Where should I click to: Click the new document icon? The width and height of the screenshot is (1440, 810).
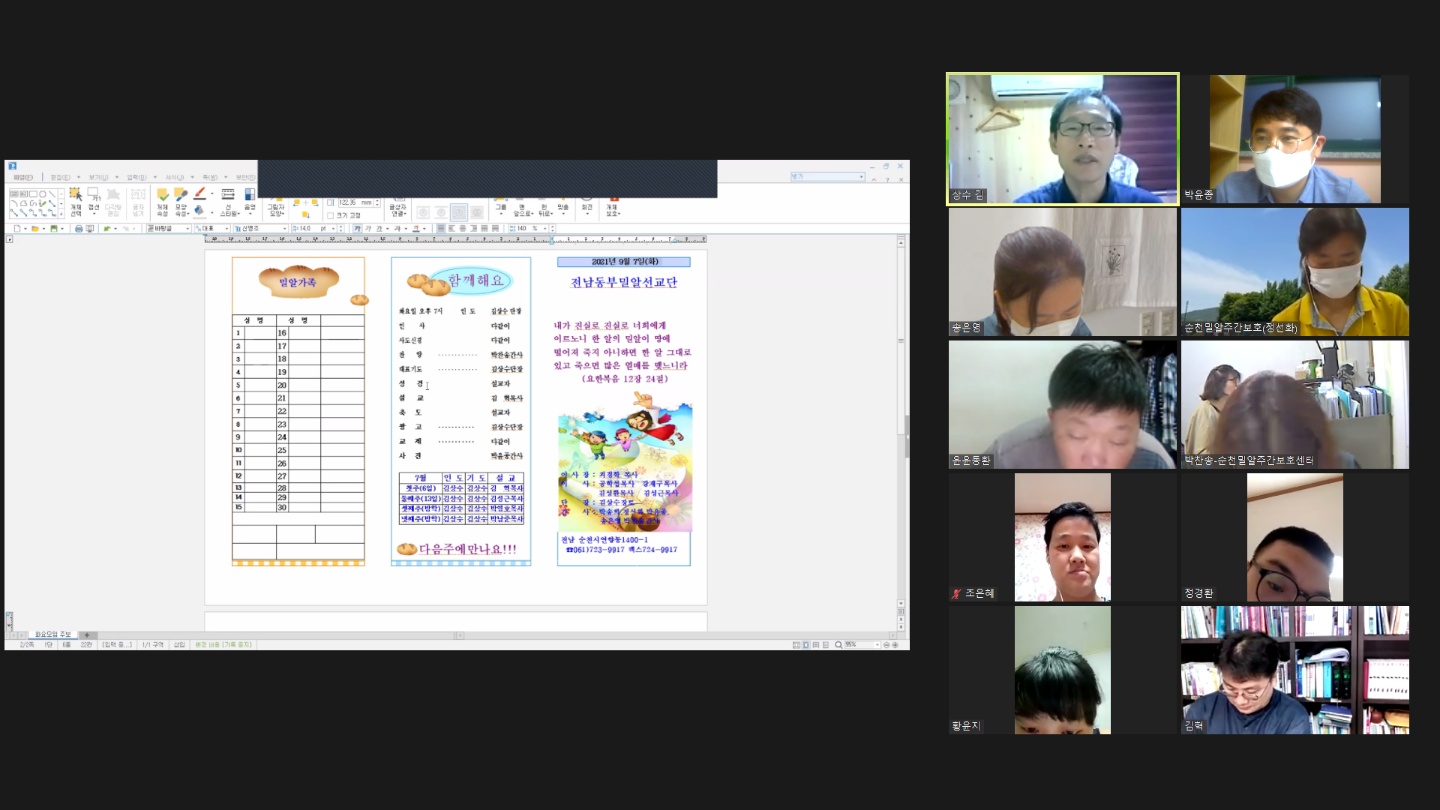(x=18, y=229)
